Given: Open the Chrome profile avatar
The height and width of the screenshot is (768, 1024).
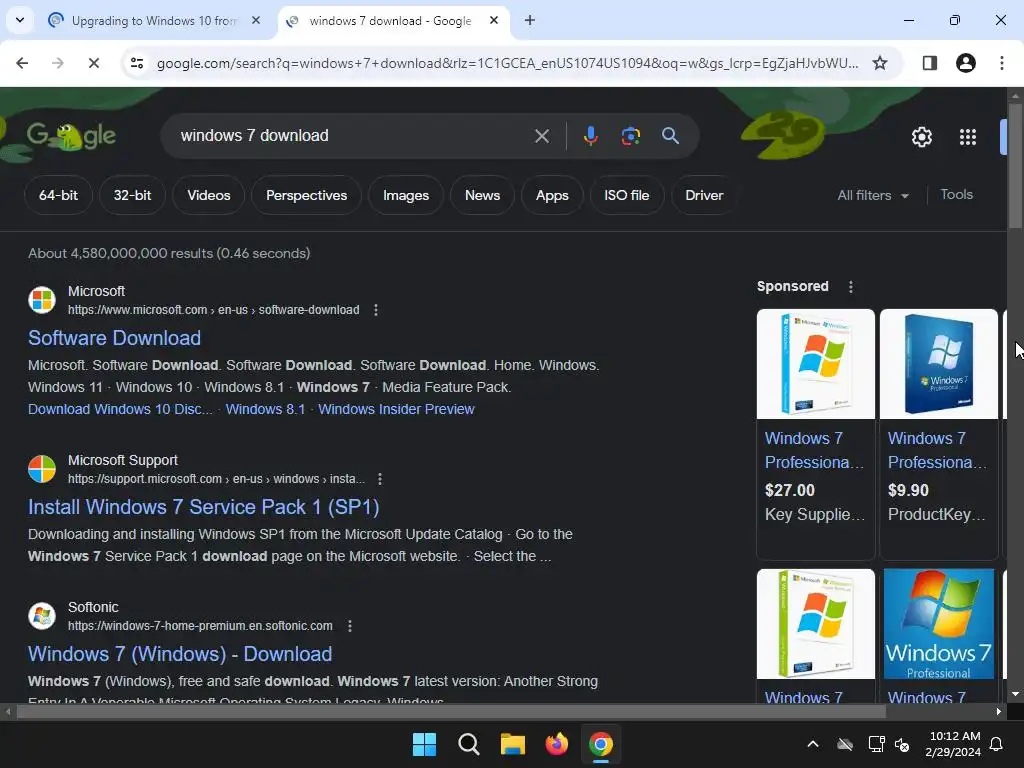Looking at the screenshot, I should pyautogui.click(x=965, y=63).
